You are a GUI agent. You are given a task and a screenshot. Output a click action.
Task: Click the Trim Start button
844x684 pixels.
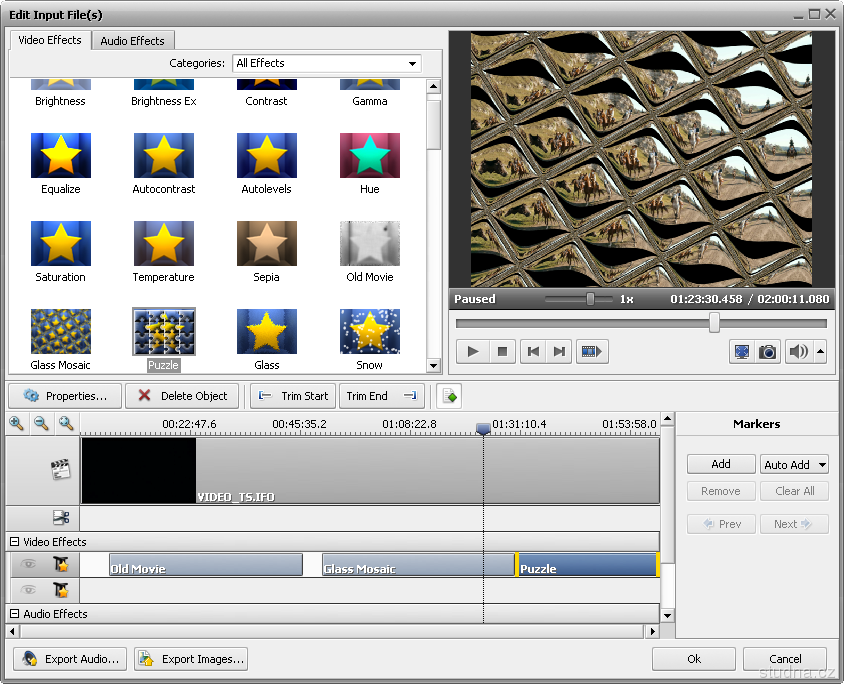pos(293,396)
